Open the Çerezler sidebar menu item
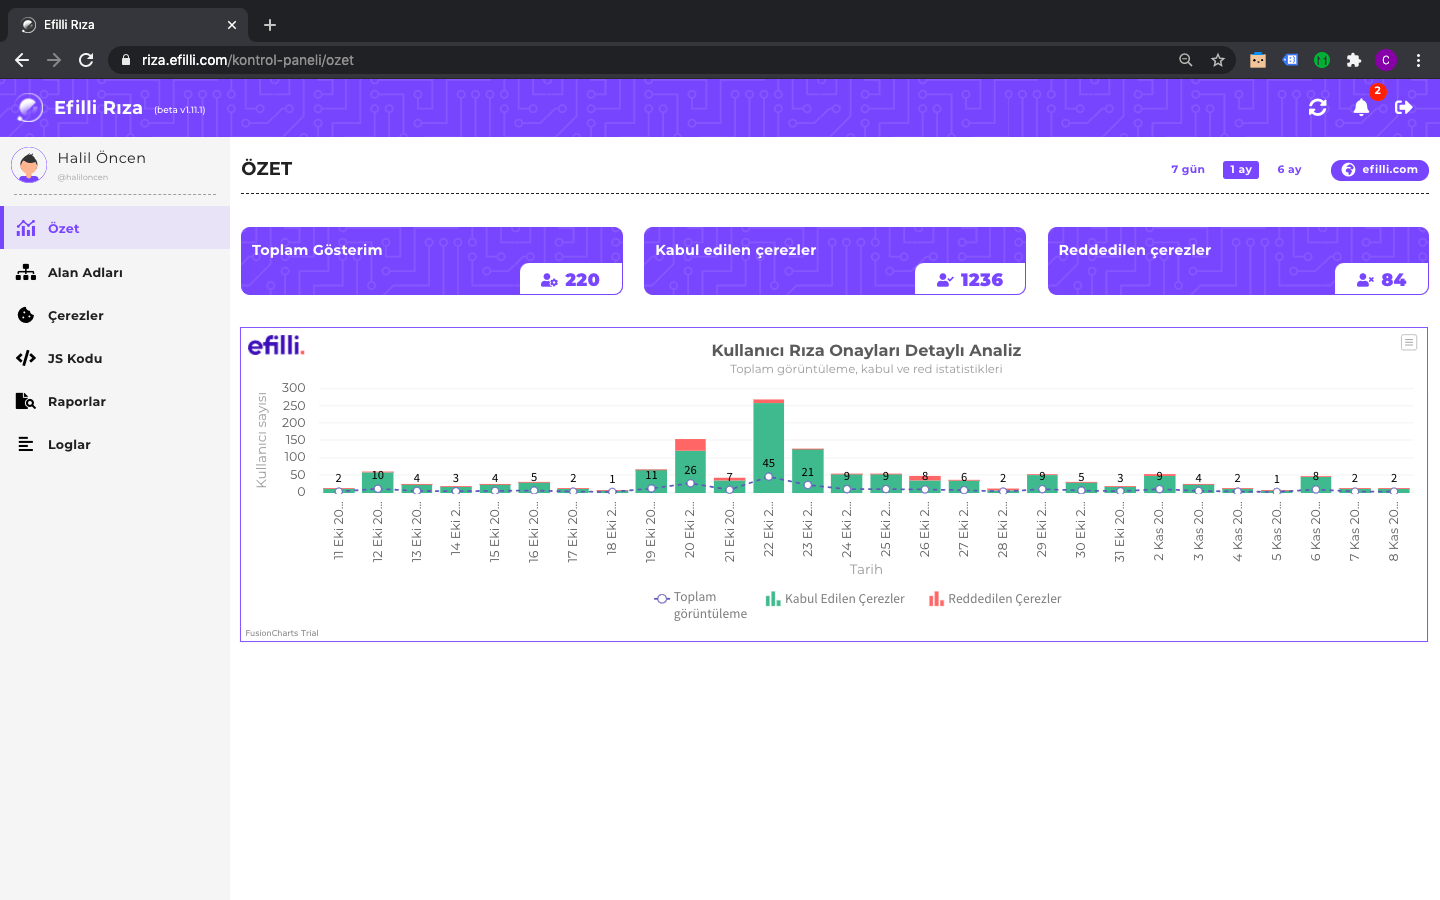 click(x=75, y=315)
